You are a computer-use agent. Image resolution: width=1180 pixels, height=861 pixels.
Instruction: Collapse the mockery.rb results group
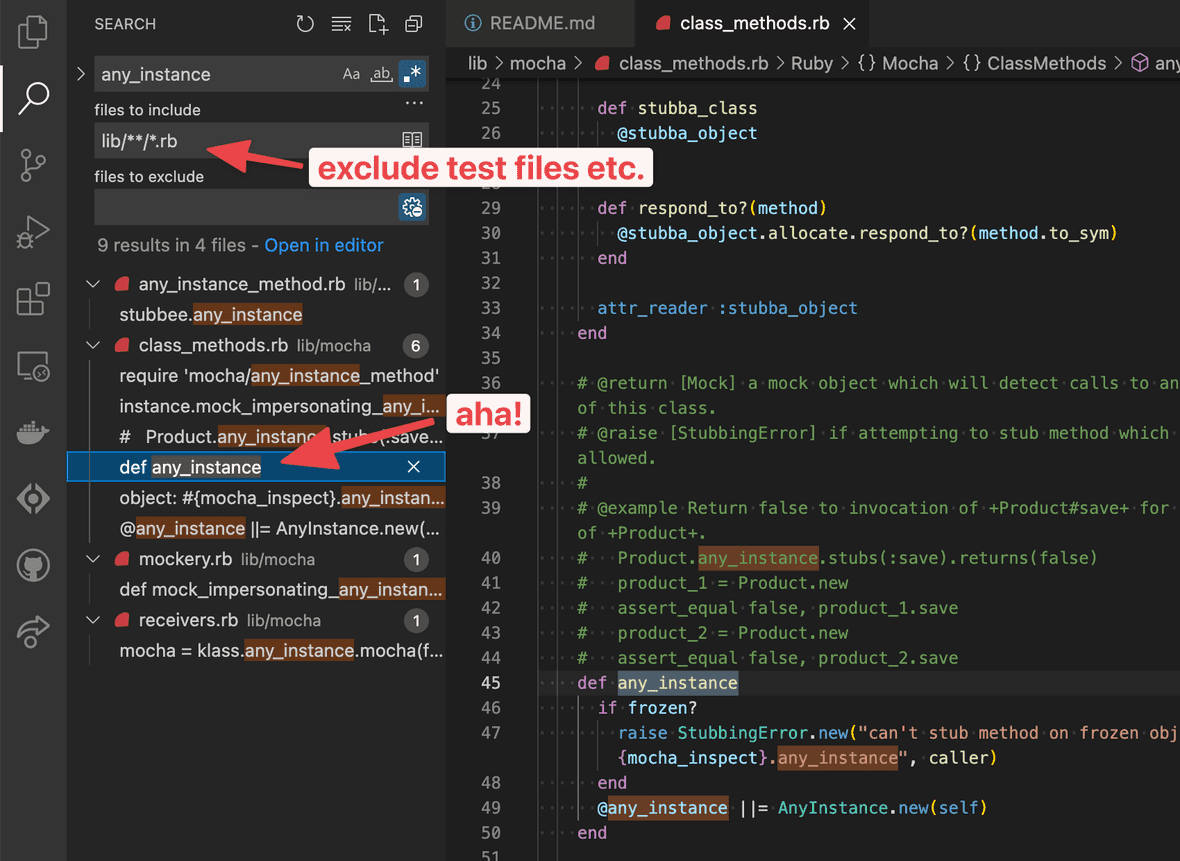tap(93, 559)
